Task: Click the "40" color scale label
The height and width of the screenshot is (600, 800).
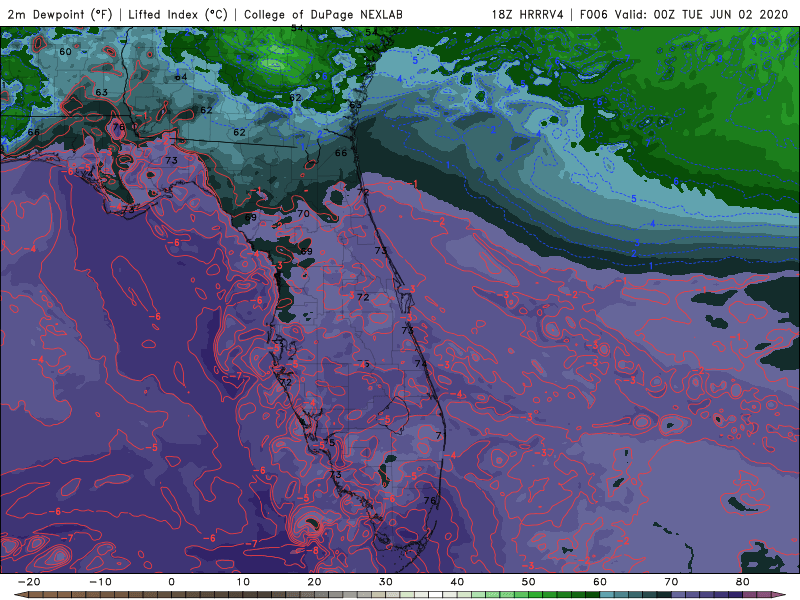Action: point(457,582)
